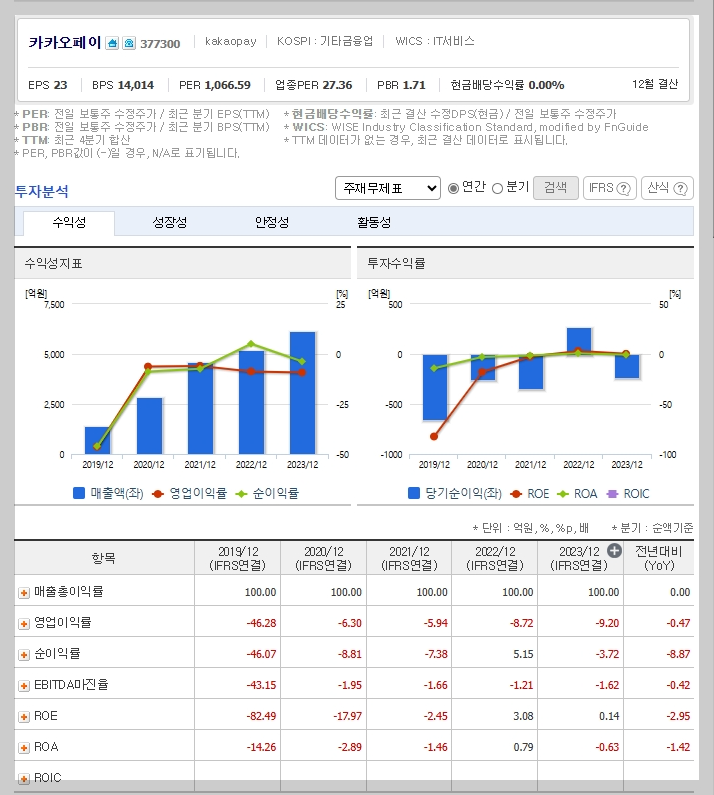Select the 분기 radio button

point(497,189)
